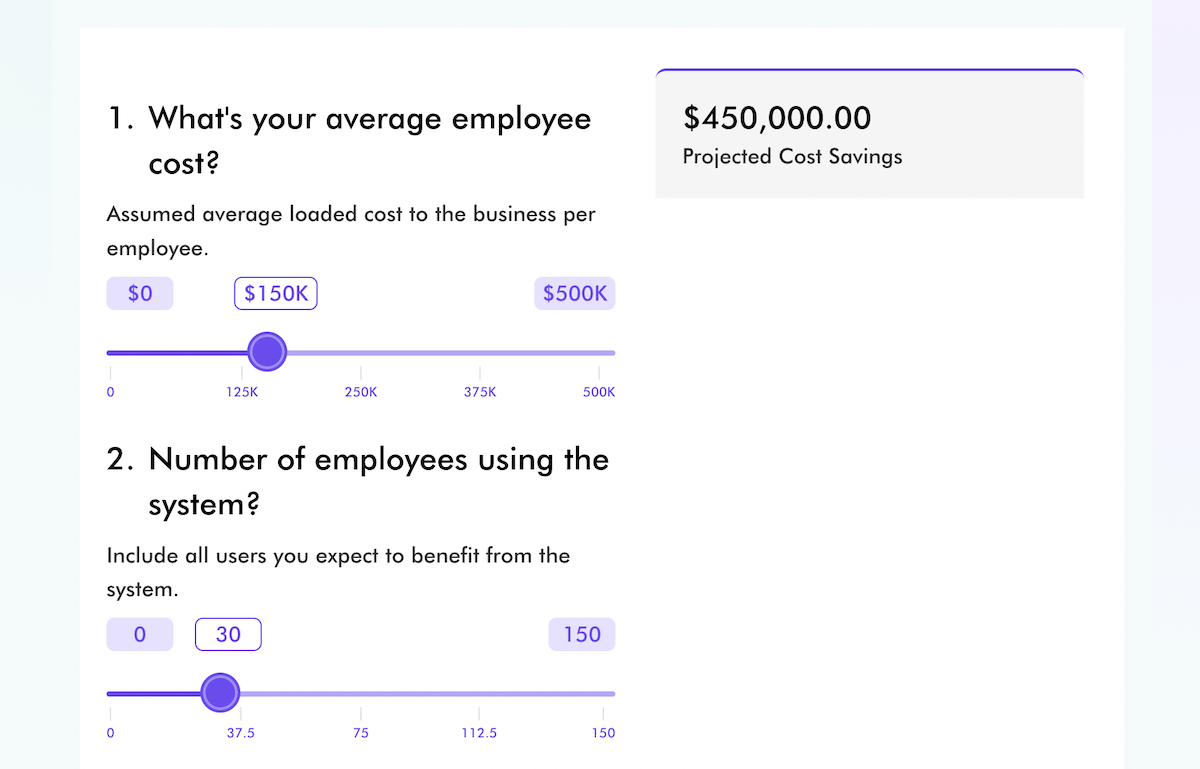Click question 2 heading about number of employees
This screenshot has height=769, width=1200.
pyautogui.click(x=358, y=481)
